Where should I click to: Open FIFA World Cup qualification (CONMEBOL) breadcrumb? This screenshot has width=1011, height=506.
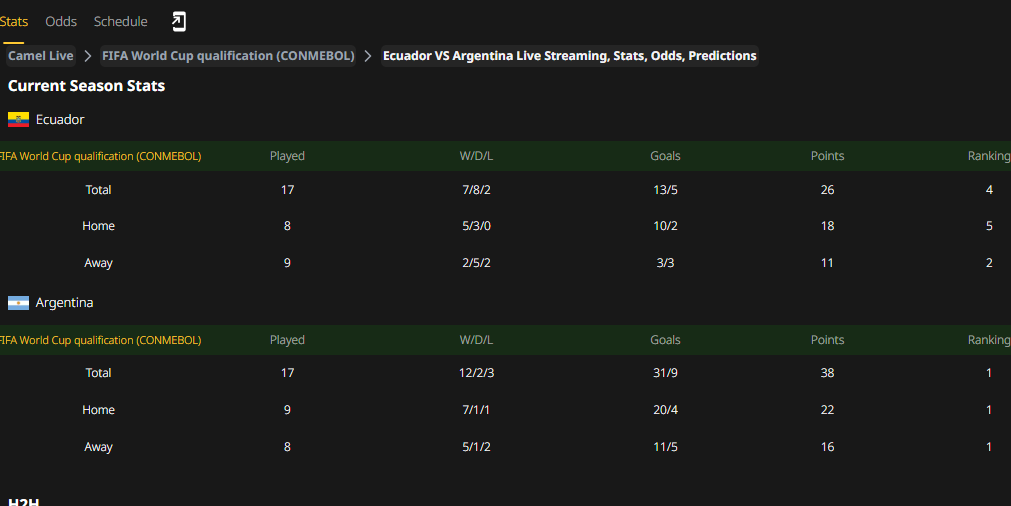(228, 56)
